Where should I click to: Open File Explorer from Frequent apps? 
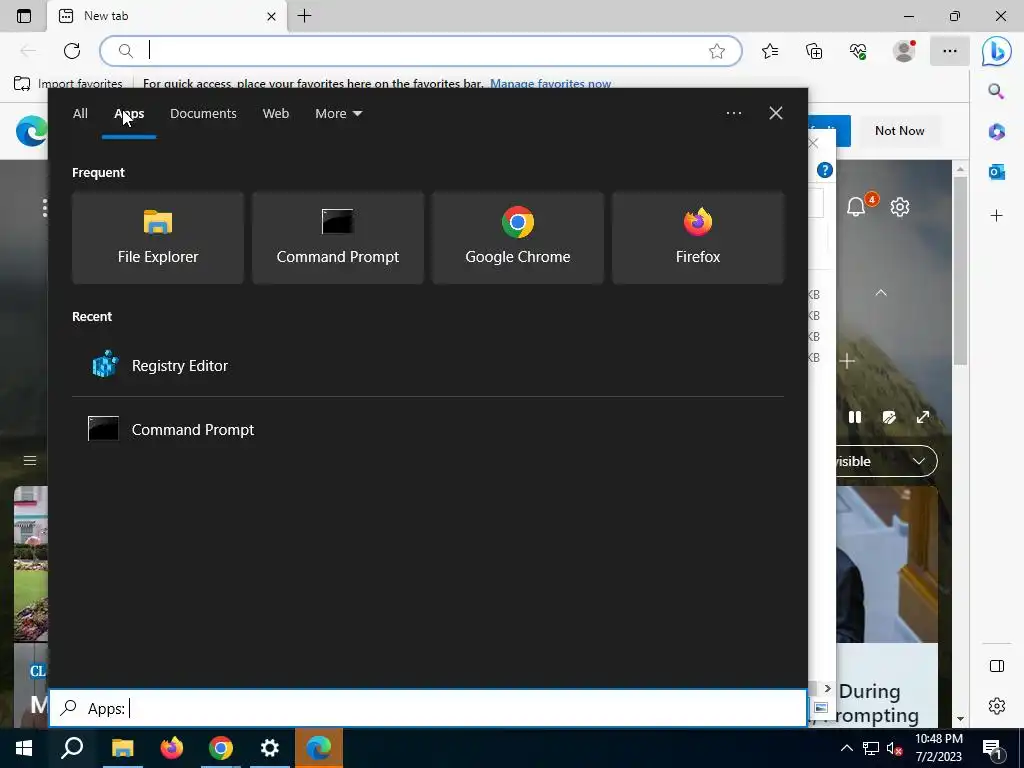pos(157,238)
